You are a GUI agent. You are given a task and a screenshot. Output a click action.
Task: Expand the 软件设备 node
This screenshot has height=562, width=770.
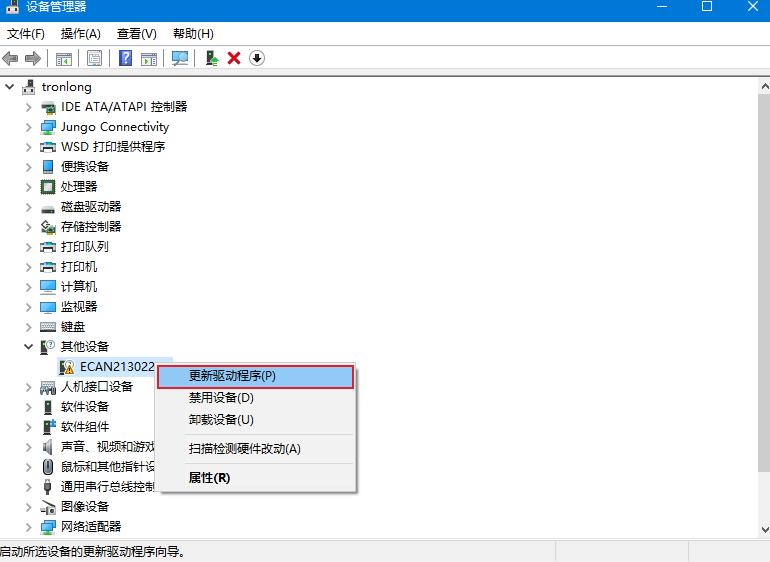tap(28, 407)
